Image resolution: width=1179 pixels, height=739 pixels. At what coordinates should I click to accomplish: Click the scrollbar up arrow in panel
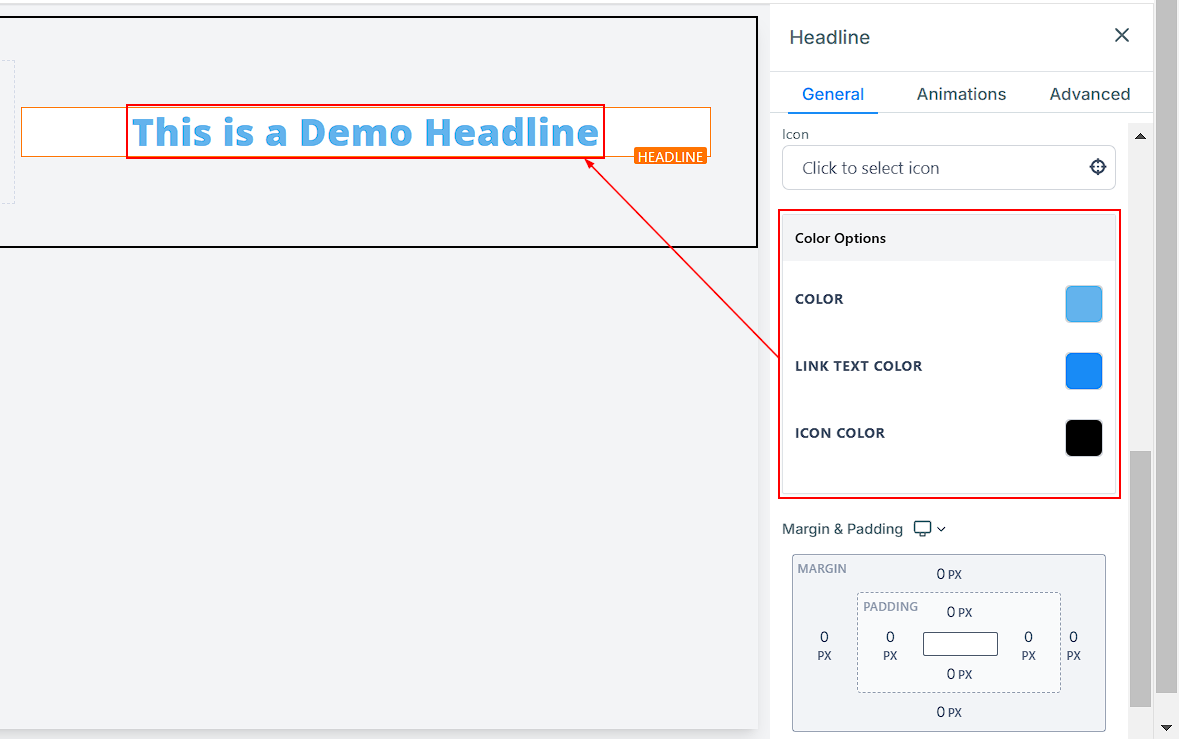[x=1140, y=136]
